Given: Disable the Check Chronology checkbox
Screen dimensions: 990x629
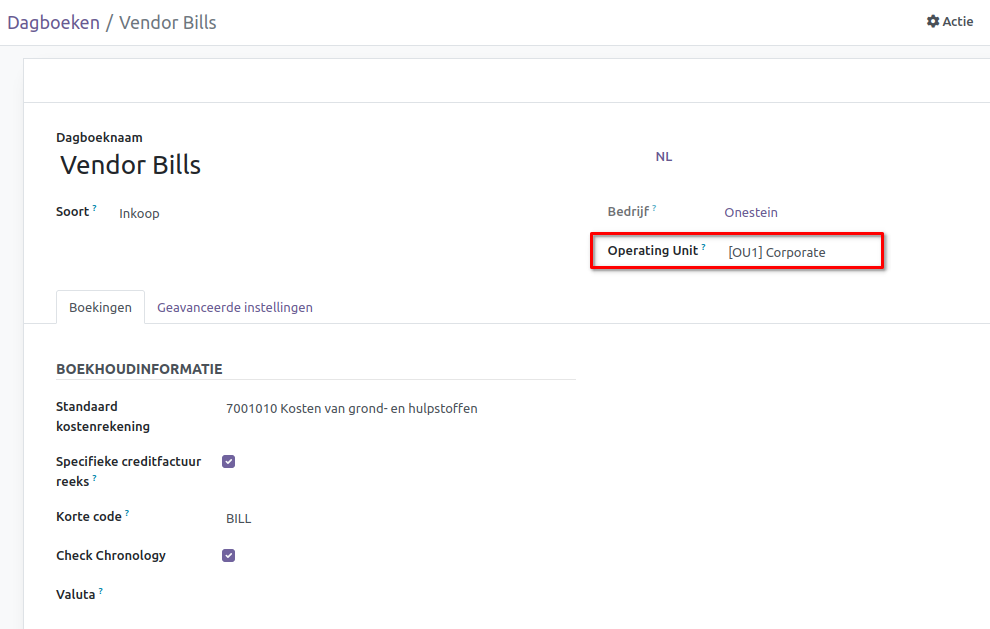Looking at the screenshot, I should click(228, 556).
